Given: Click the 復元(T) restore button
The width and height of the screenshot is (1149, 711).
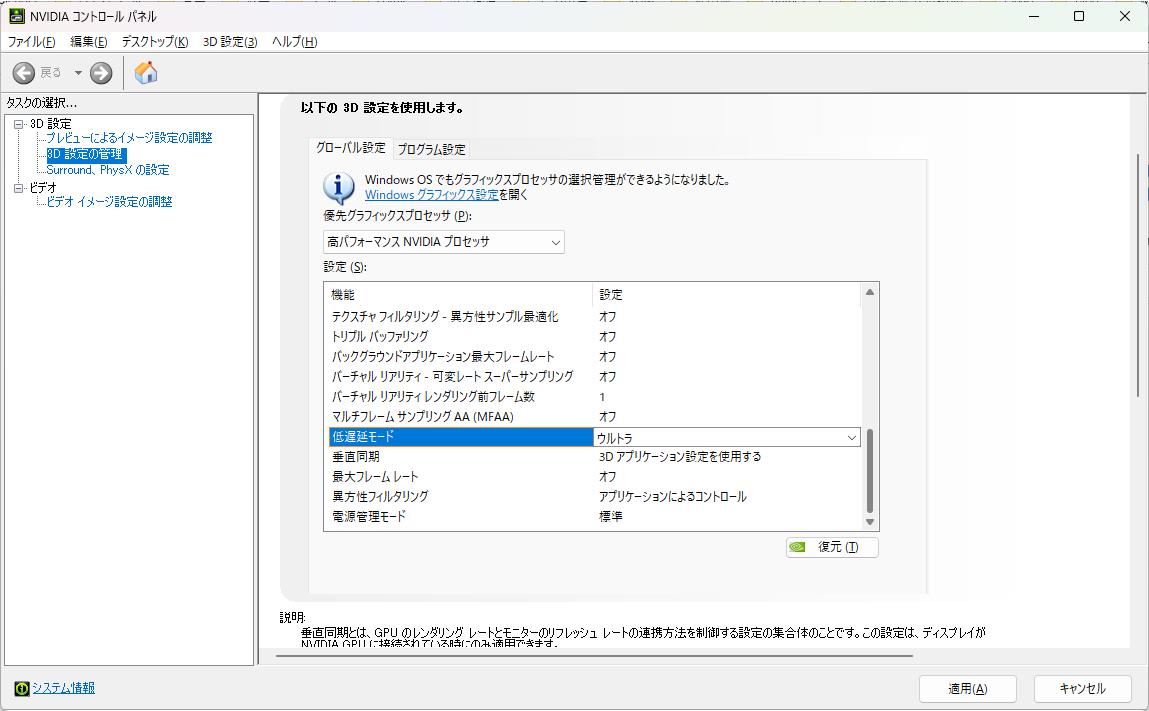Looking at the screenshot, I should (x=832, y=547).
